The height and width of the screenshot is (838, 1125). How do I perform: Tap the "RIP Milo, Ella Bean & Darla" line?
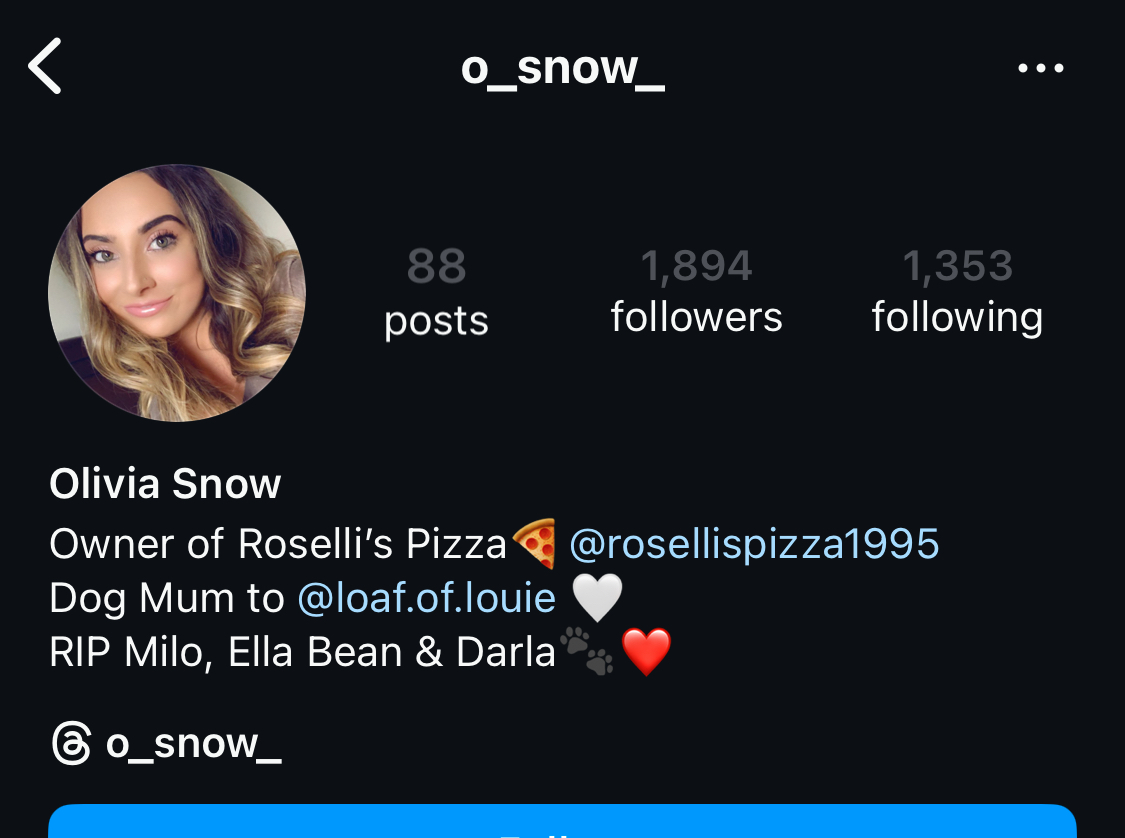[x=303, y=652]
